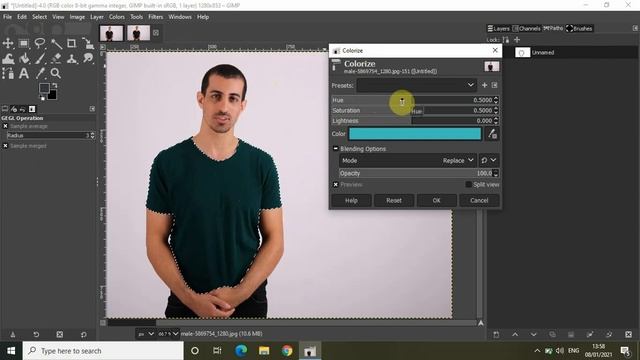The height and width of the screenshot is (360, 640).
Task: Open the File menu
Action: click(x=7, y=17)
